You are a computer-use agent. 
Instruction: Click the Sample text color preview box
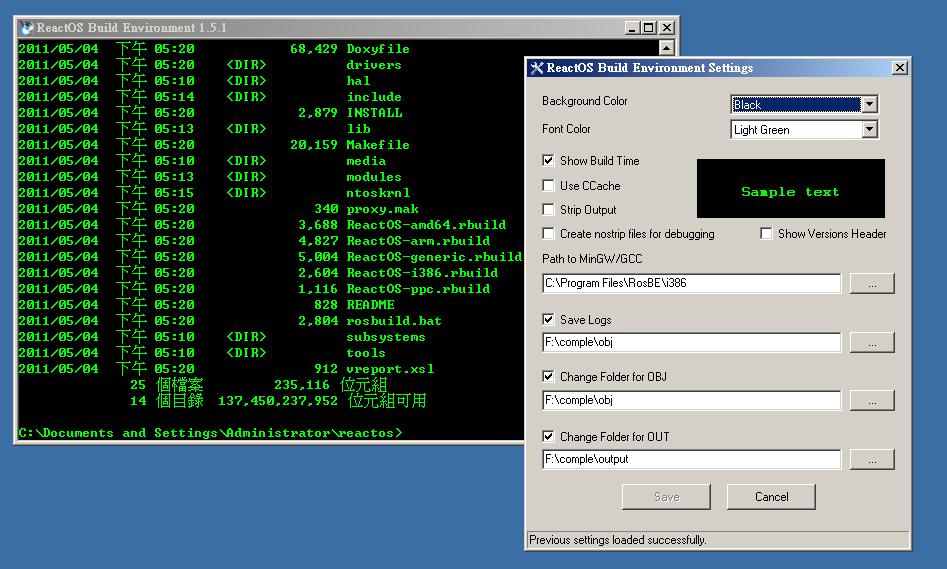[x=791, y=188]
